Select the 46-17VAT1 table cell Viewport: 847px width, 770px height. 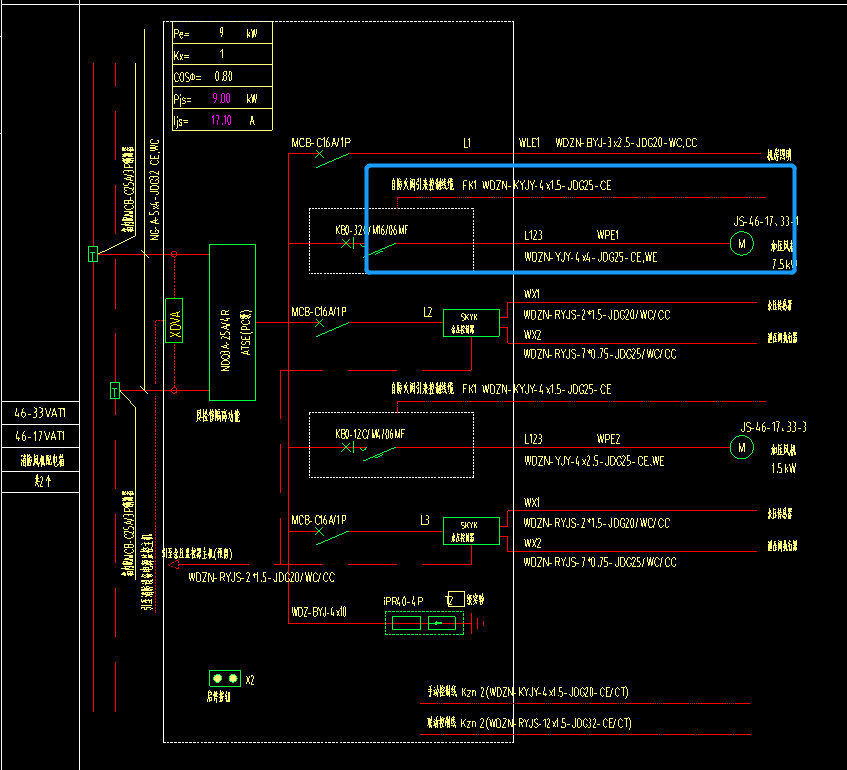click(40, 436)
